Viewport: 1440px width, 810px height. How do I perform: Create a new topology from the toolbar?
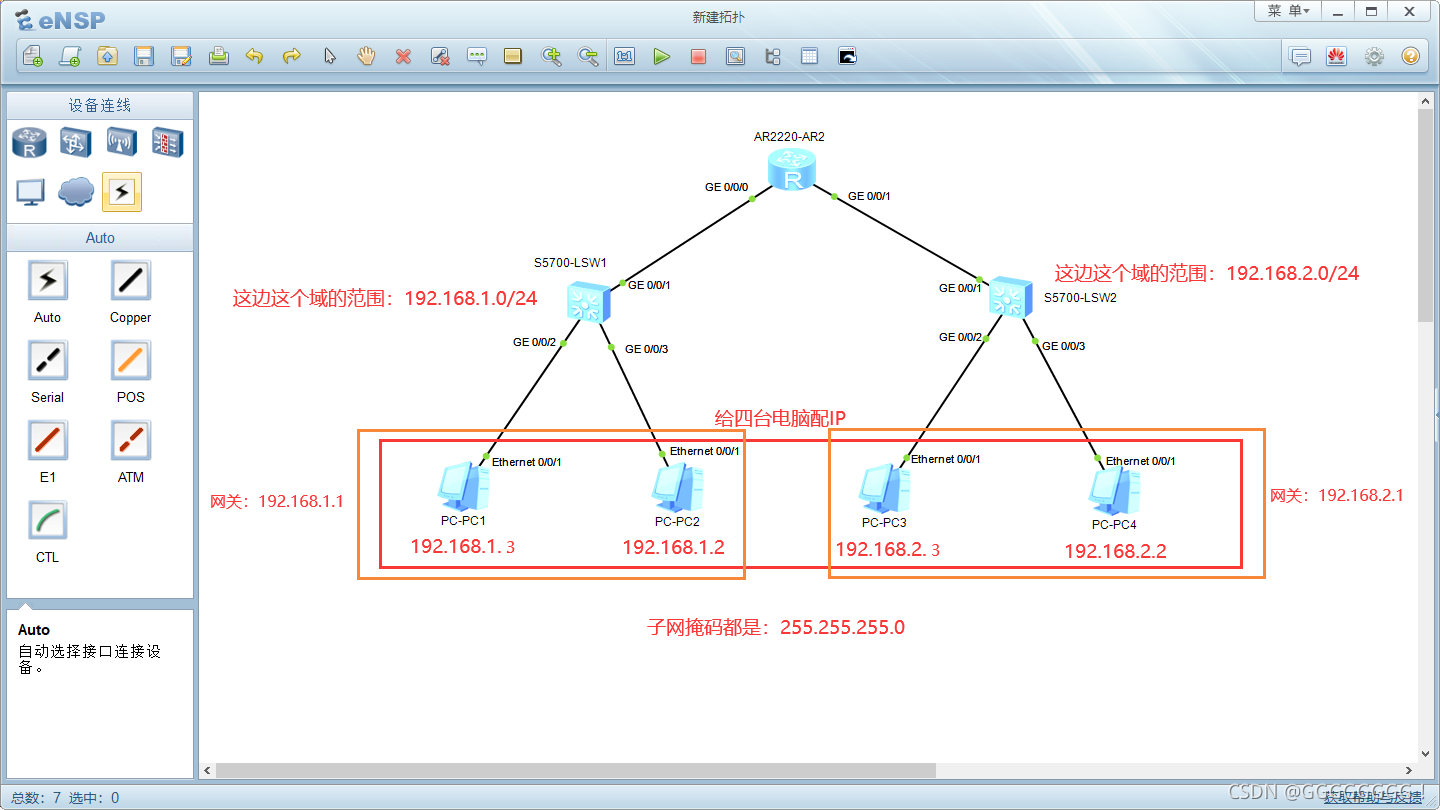point(33,56)
